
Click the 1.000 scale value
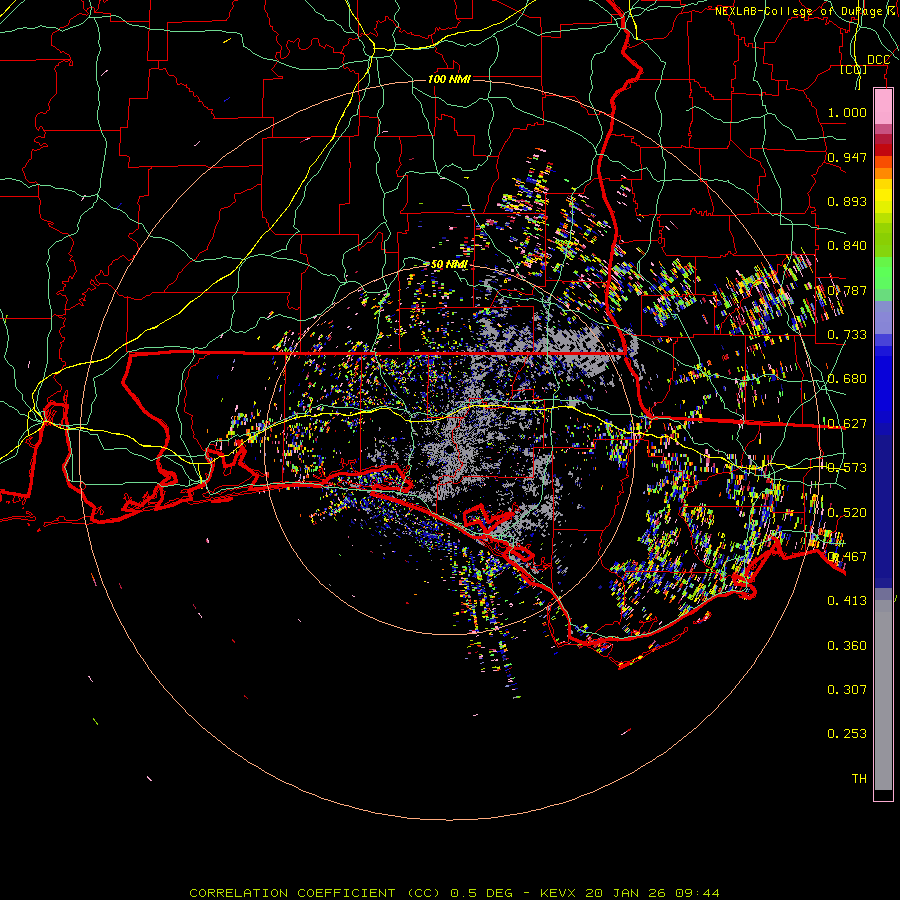(847, 112)
